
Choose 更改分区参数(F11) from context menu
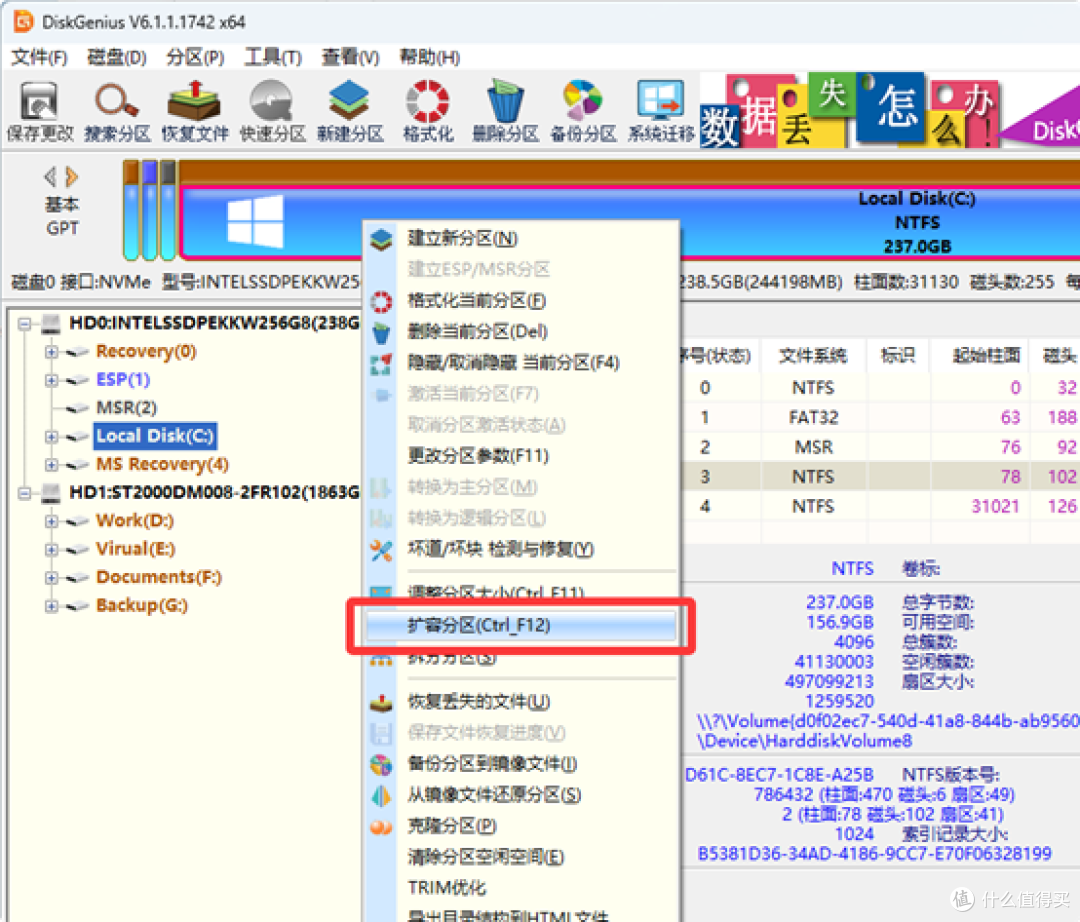[x=521, y=456]
